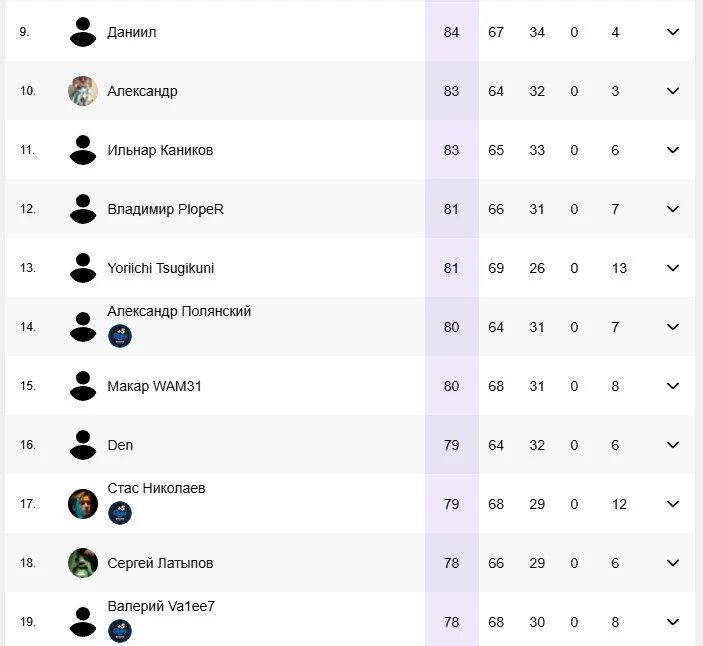703x646 pixels.
Task: Click the badge icon under Стас Николаев
Action: (120, 513)
